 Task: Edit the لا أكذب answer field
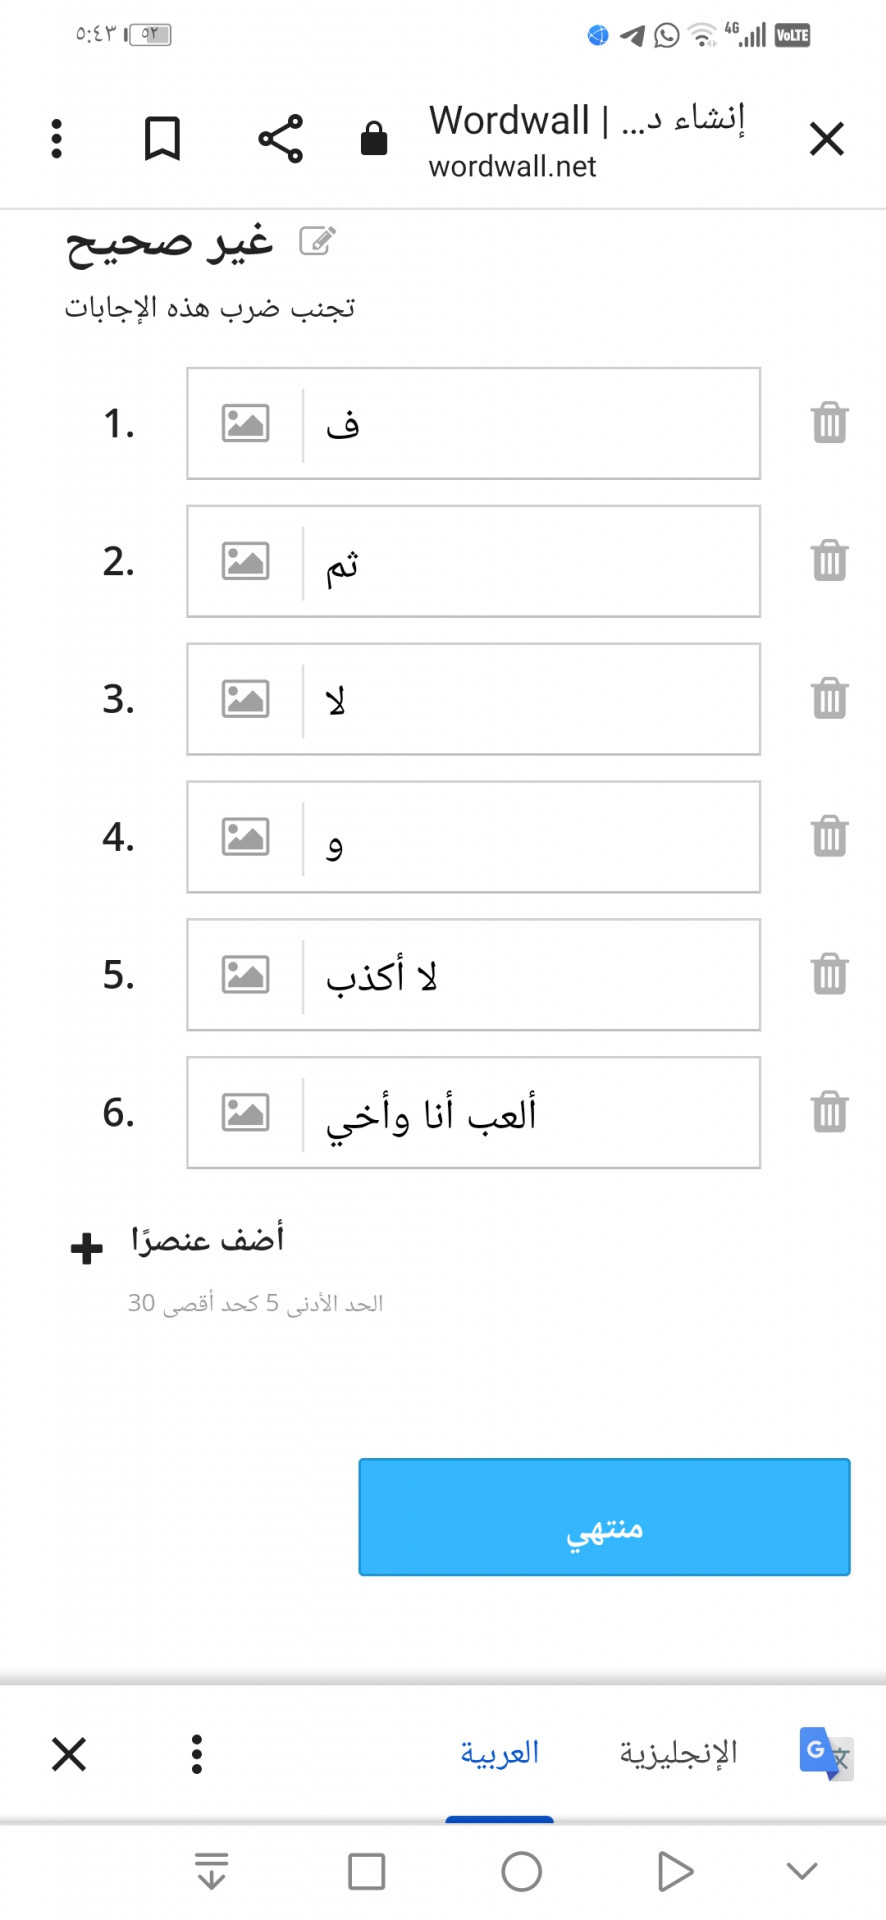[x=530, y=975]
